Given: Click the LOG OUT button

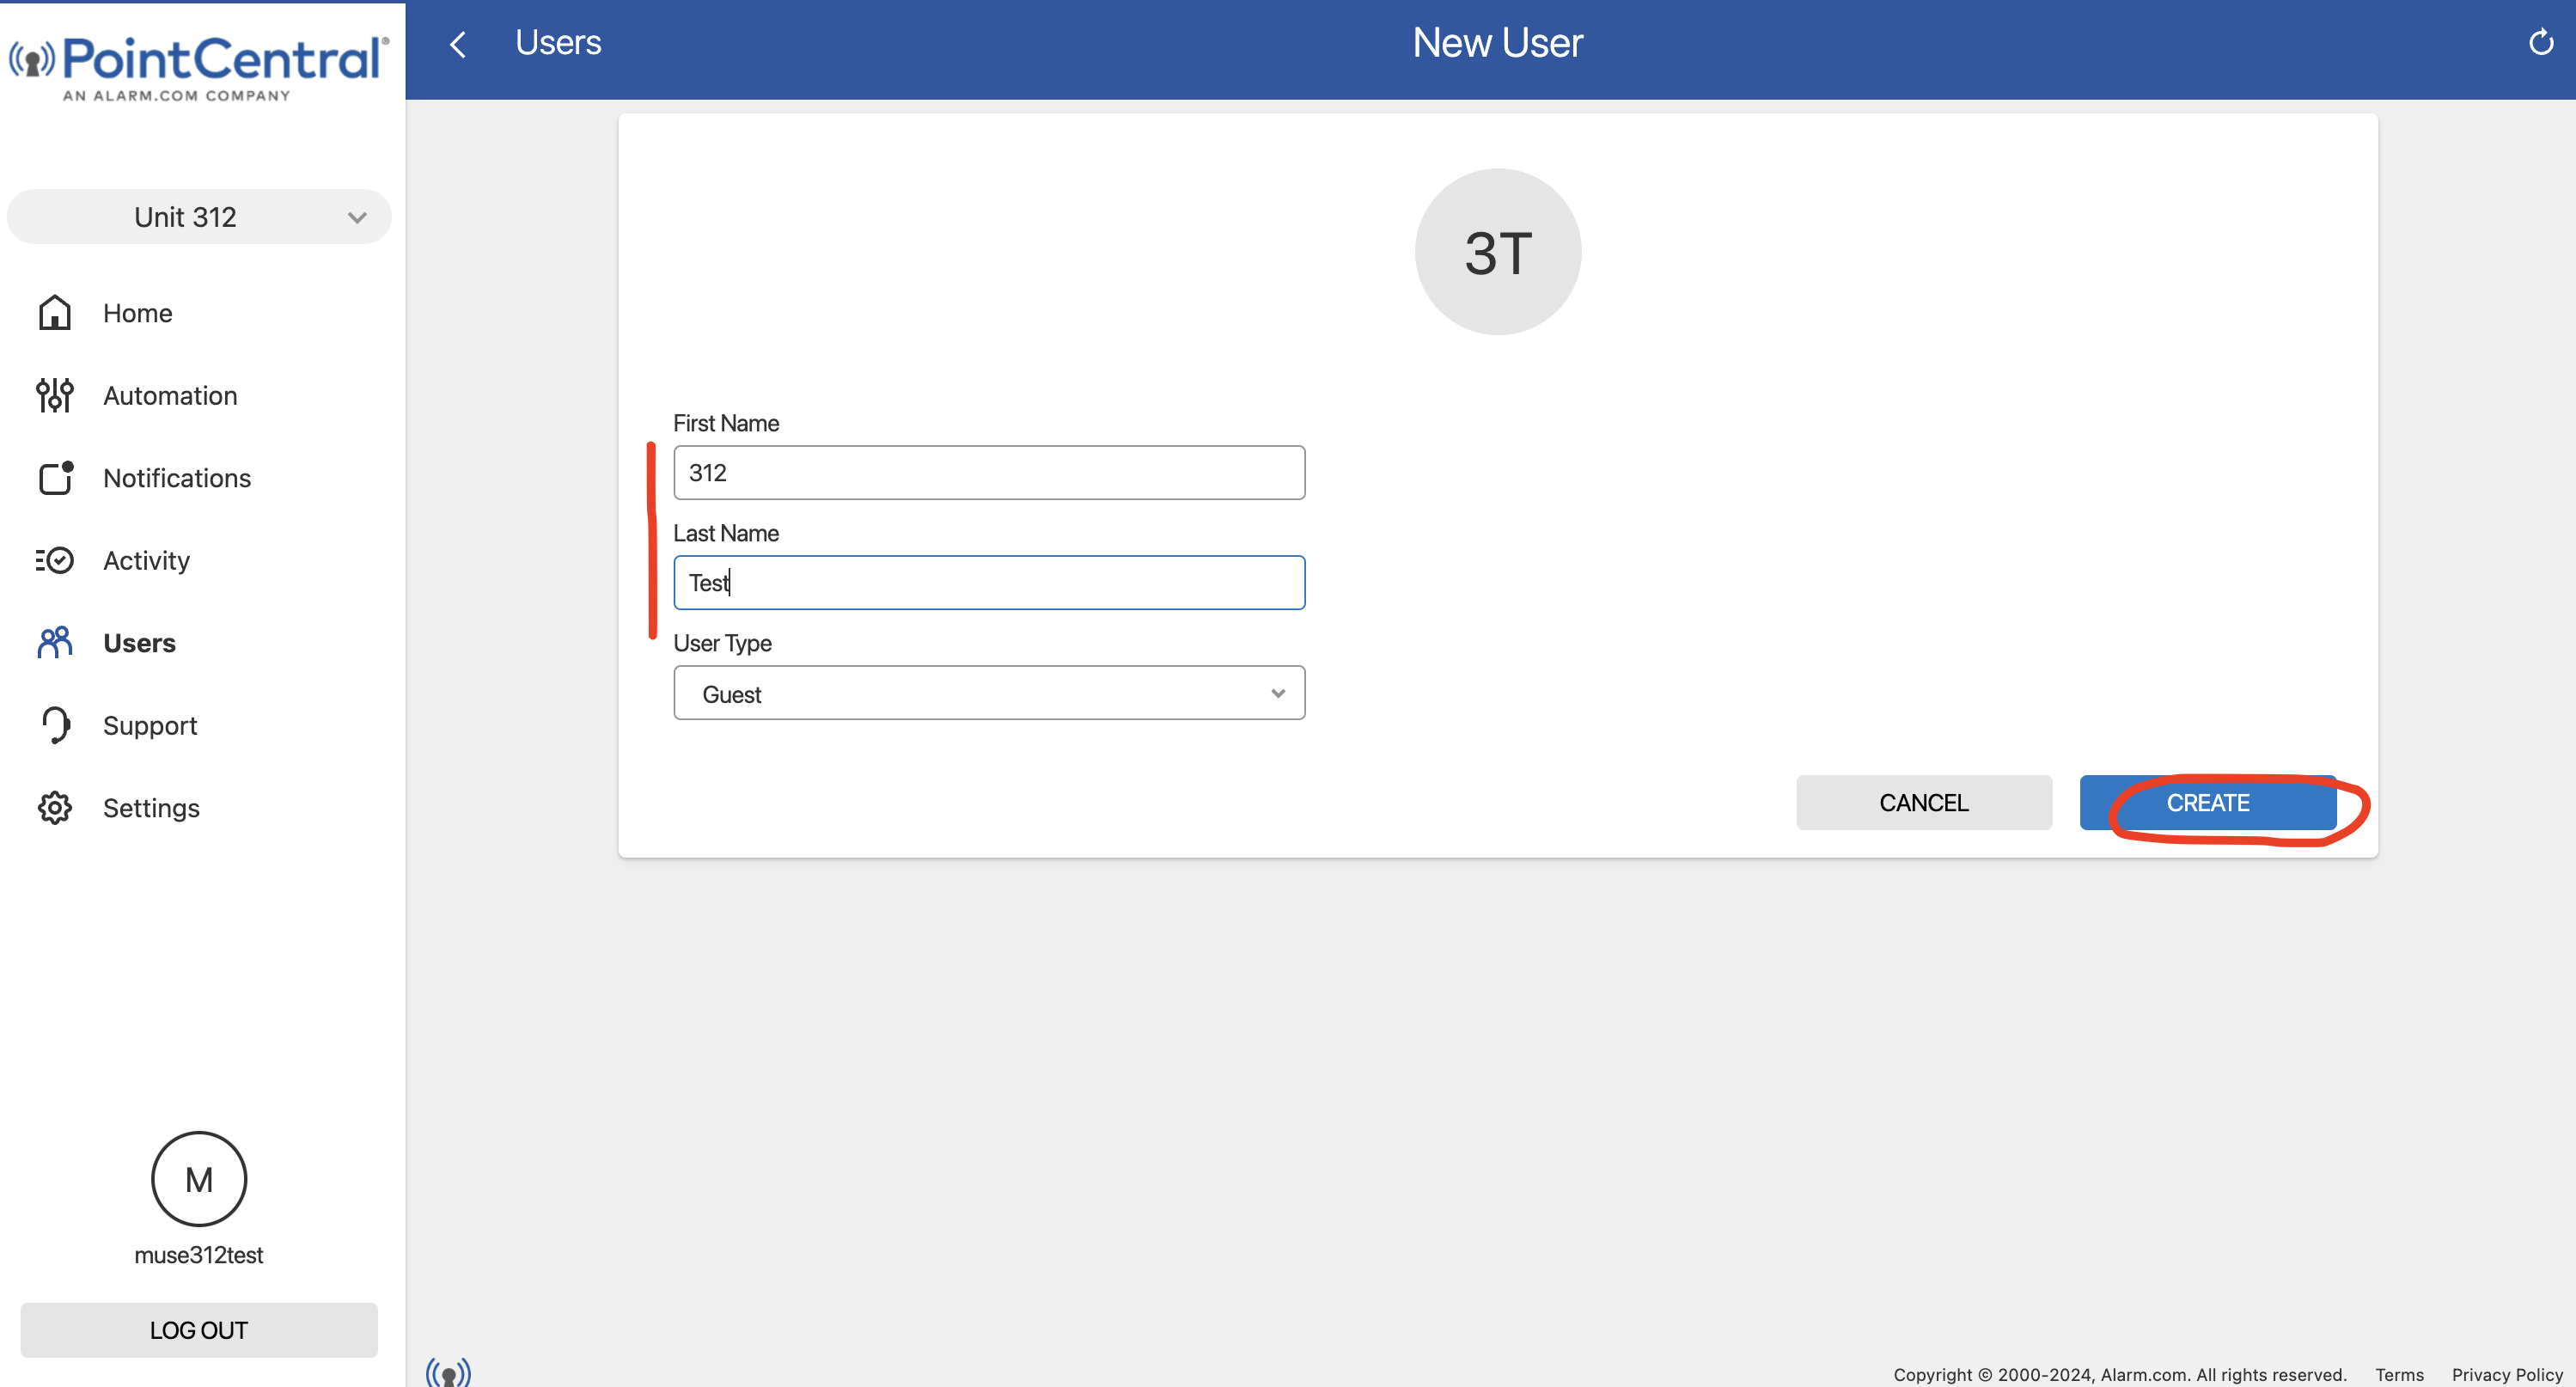Looking at the screenshot, I should (199, 1330).
